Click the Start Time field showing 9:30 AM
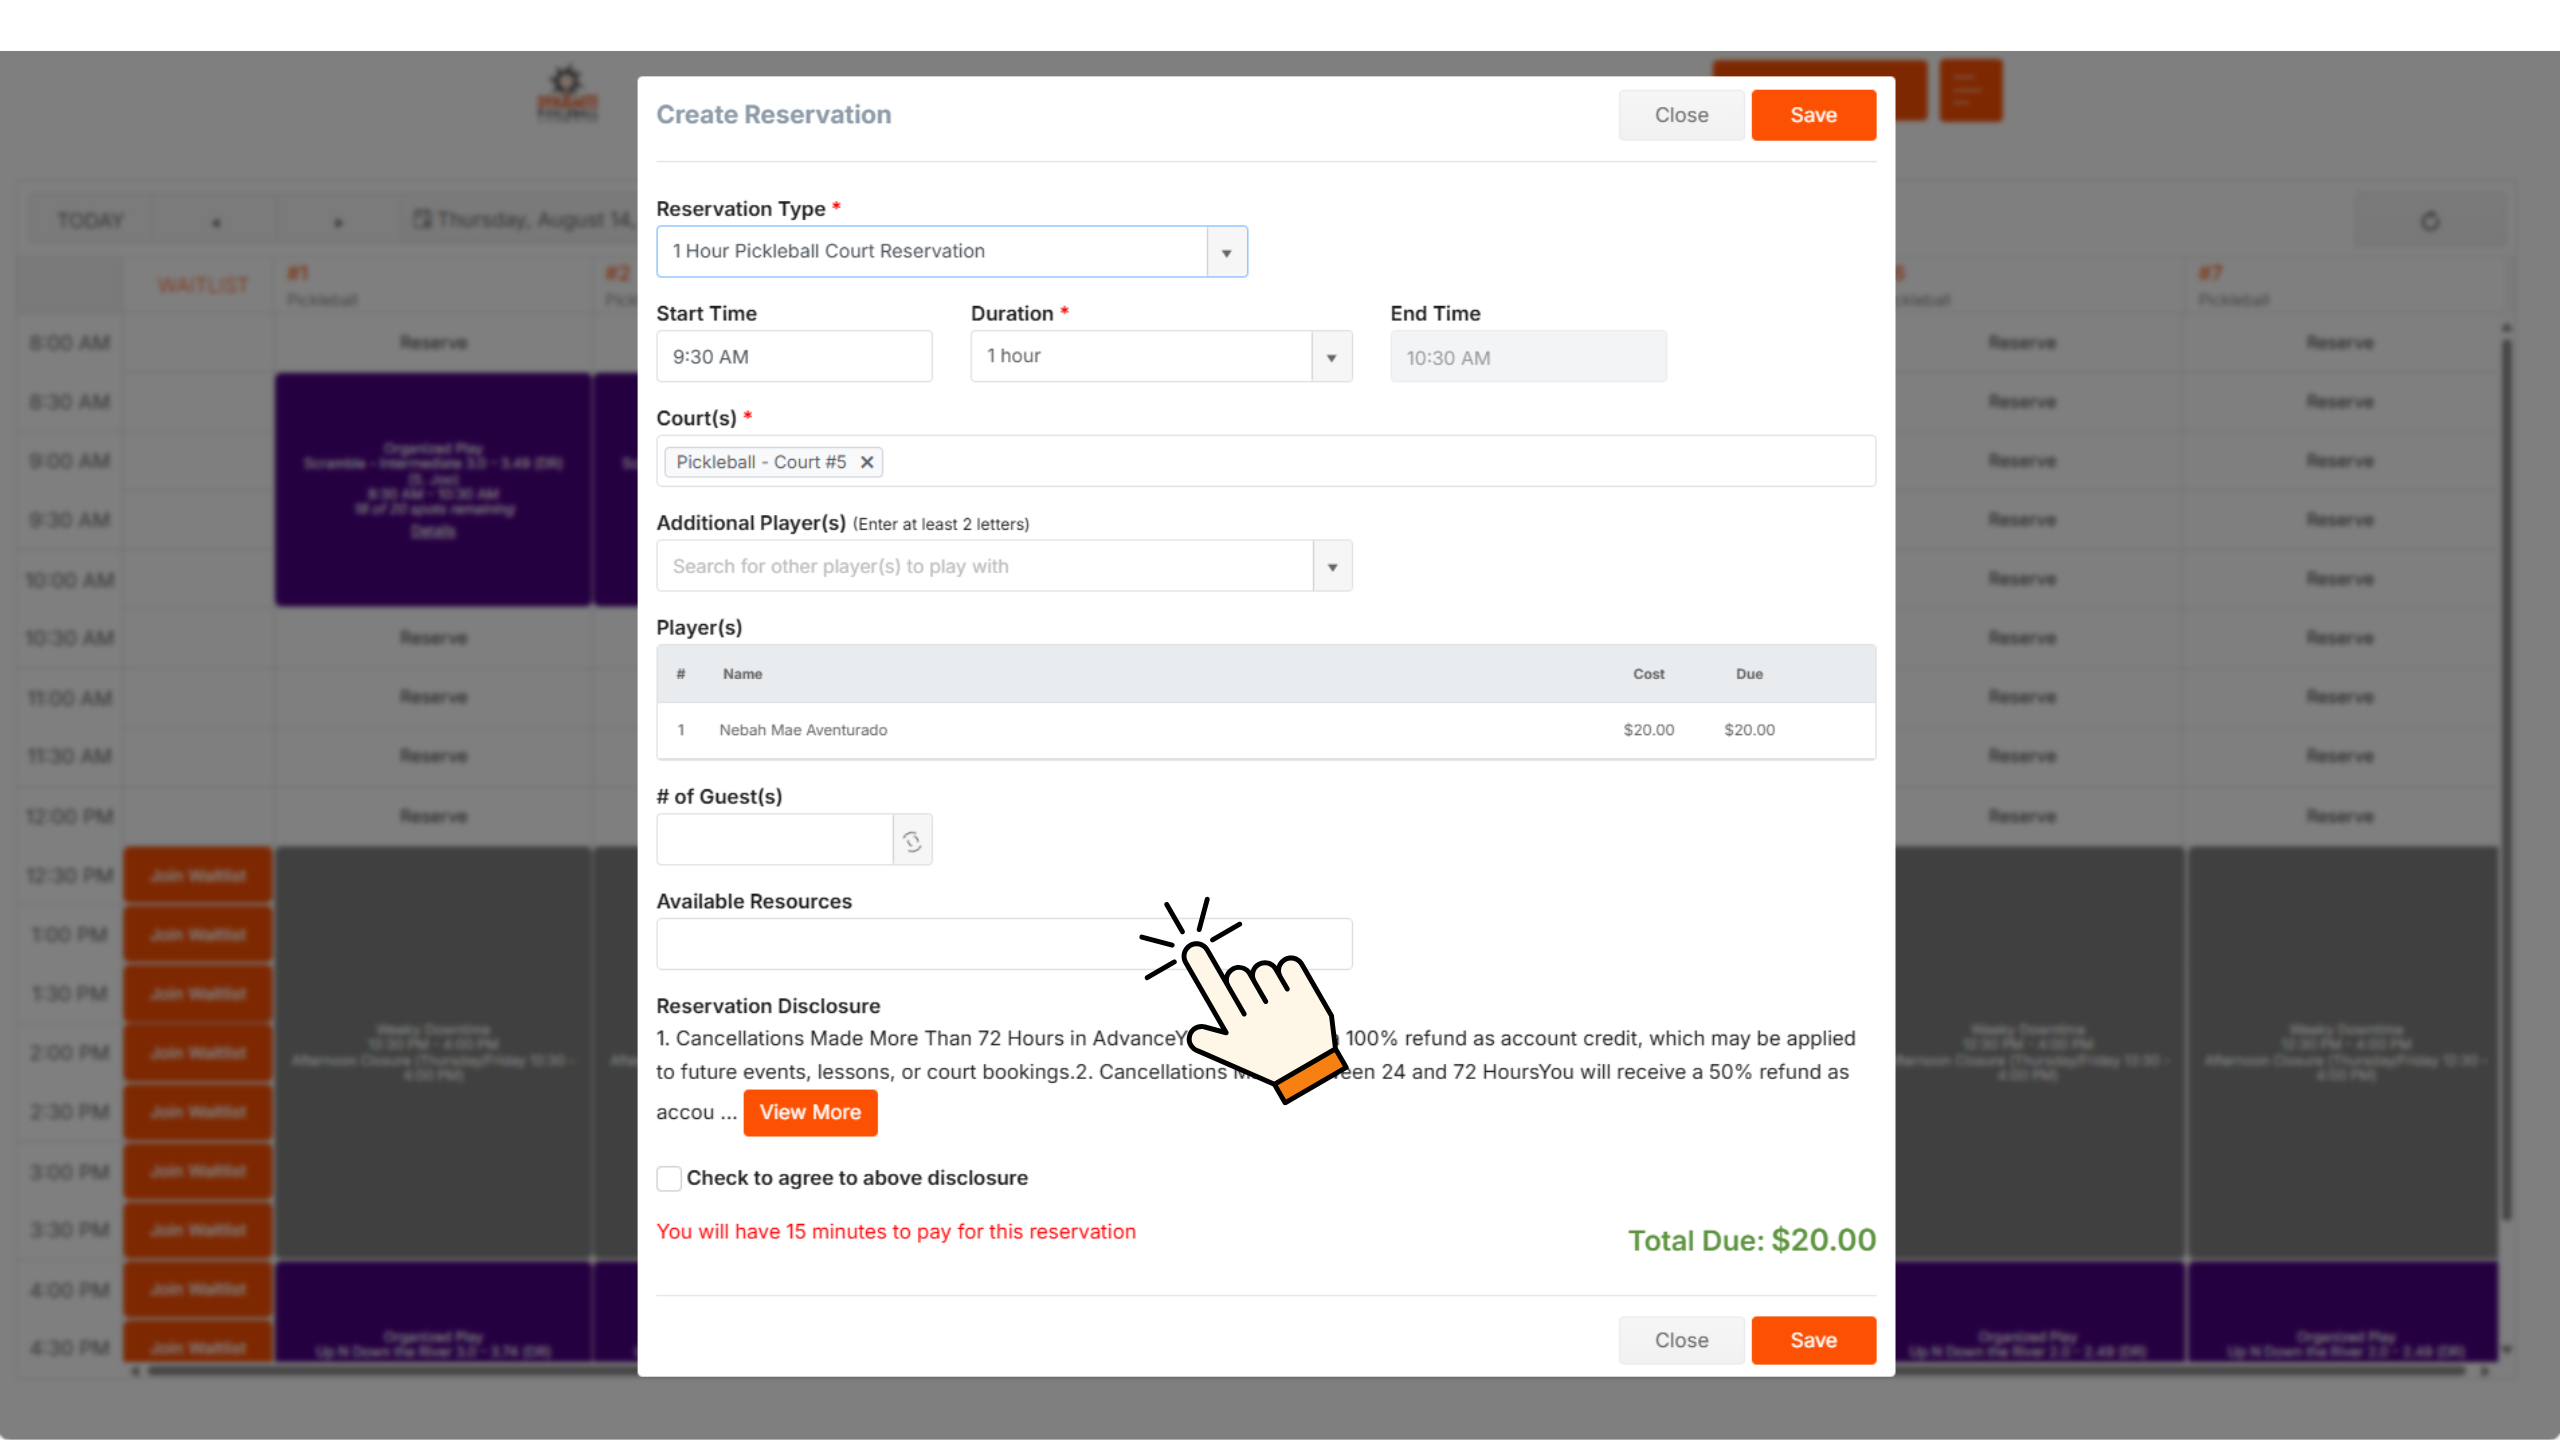This screenshot has width=2560, height=1440. 794,356
